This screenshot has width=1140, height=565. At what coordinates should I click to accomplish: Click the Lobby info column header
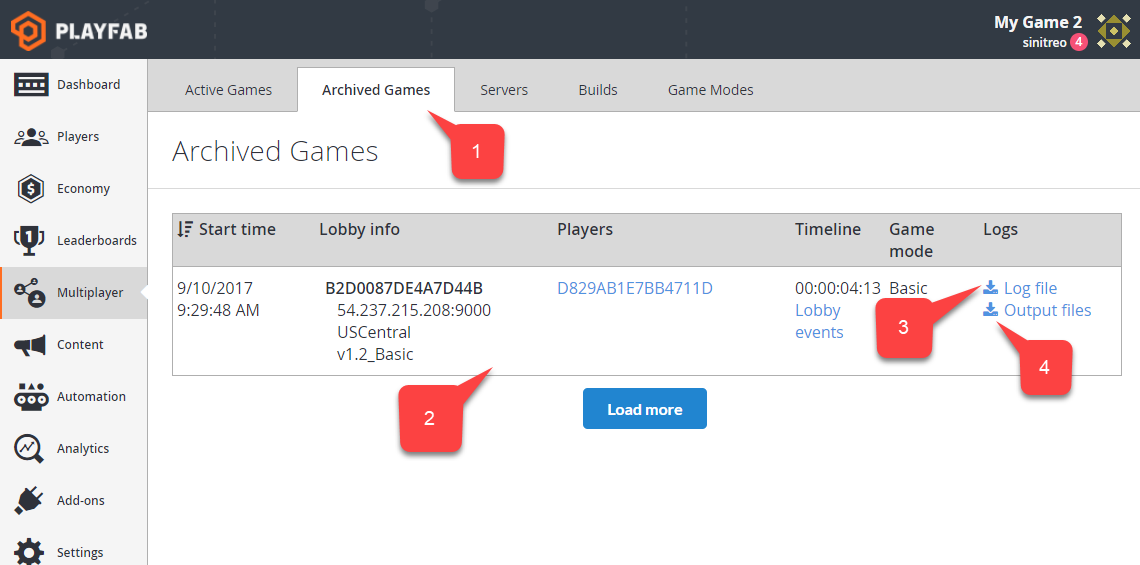(x=359, y=230)
